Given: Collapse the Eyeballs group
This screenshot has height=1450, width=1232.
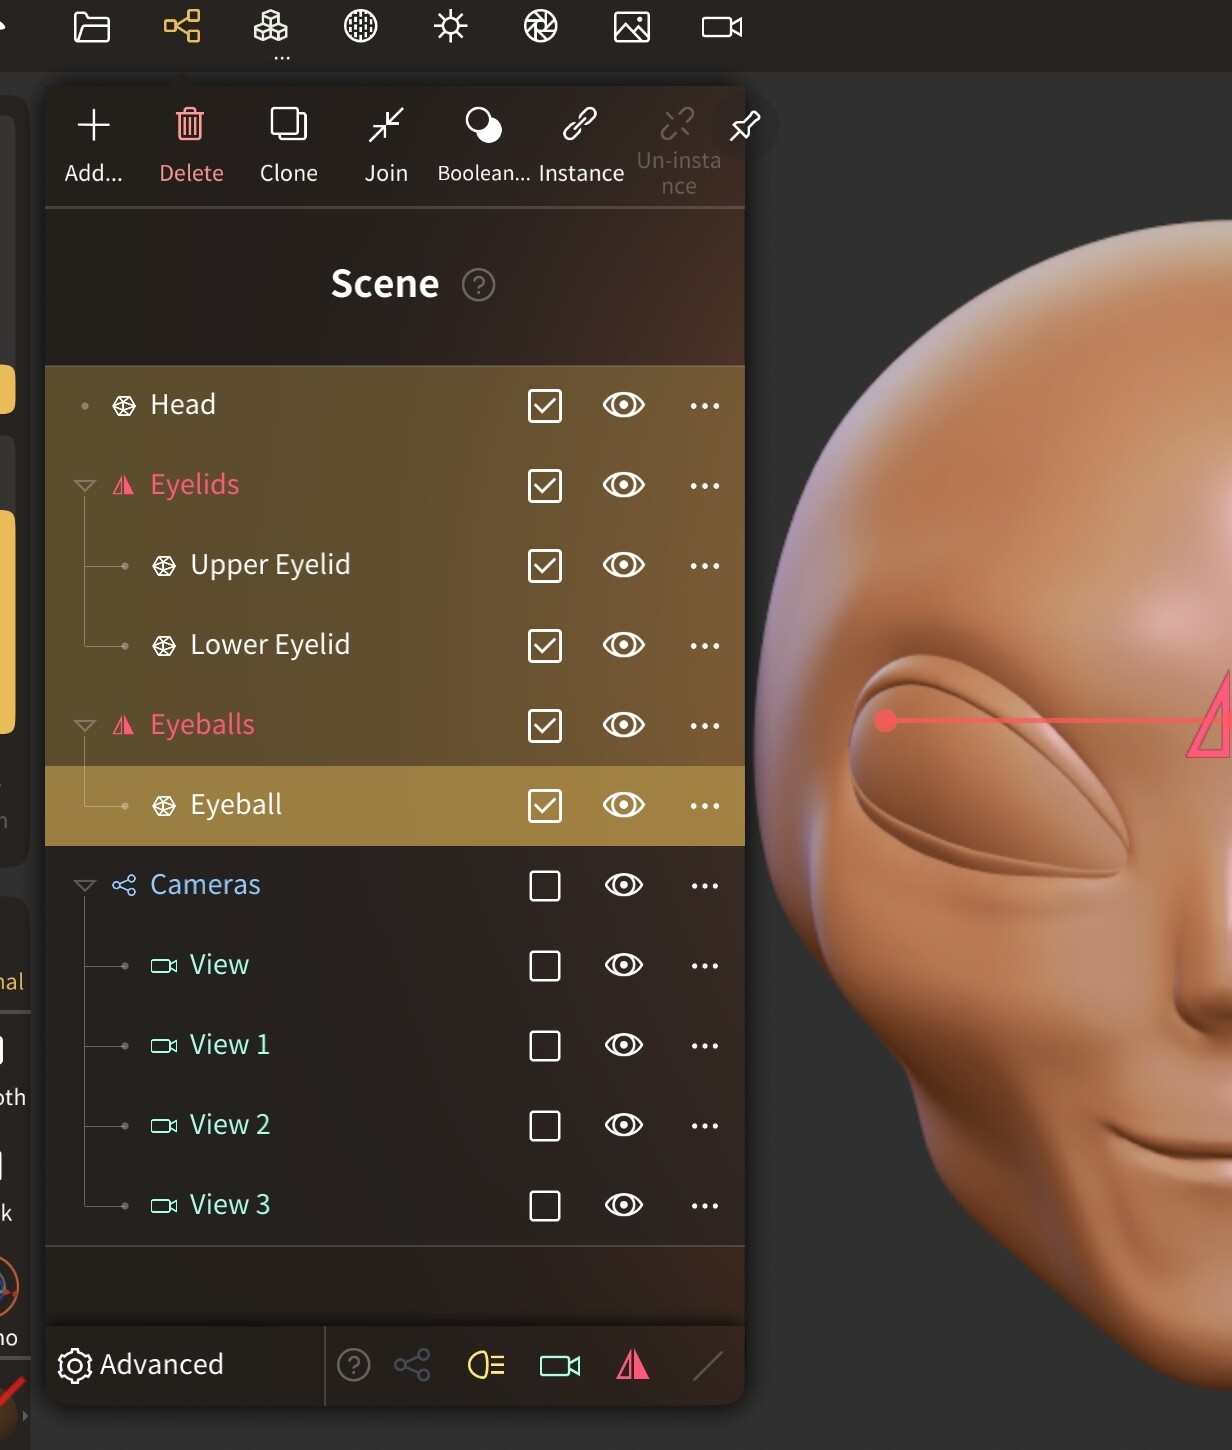Looking at the screenshot, I should 85,726.
